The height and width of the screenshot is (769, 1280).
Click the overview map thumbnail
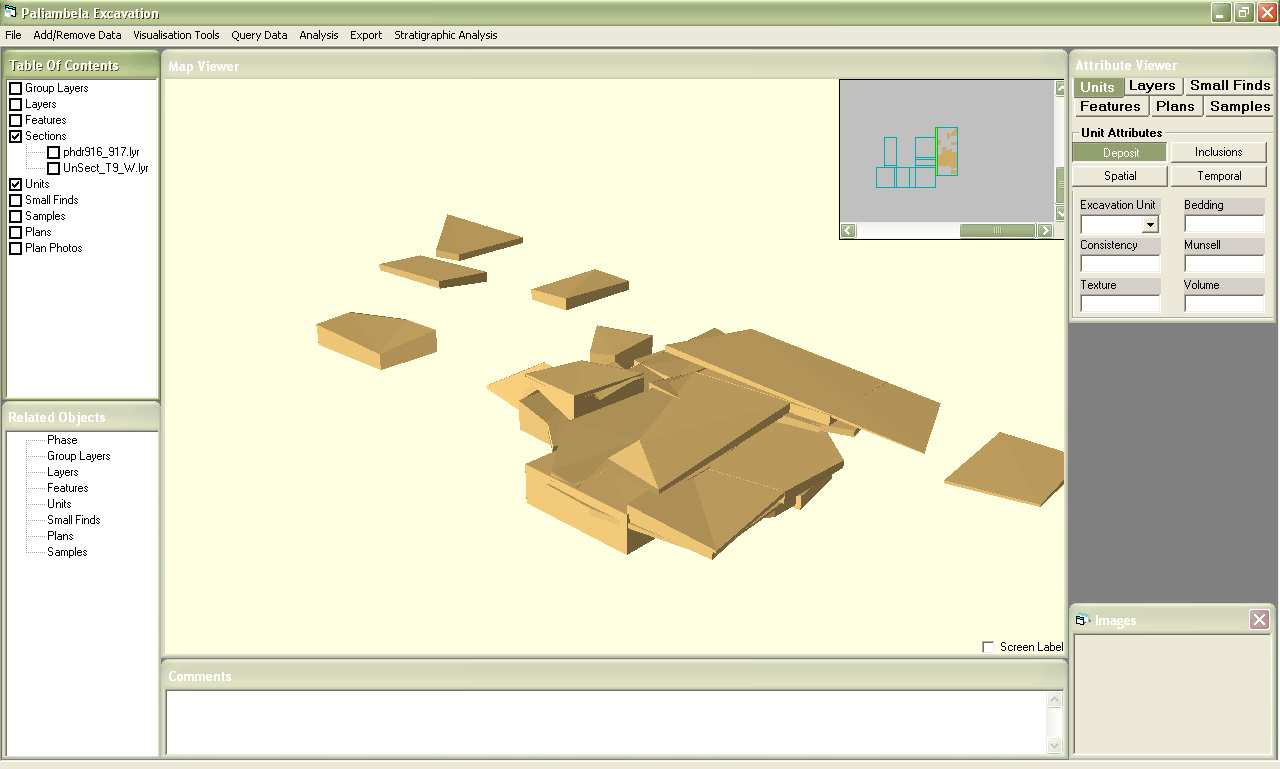(x=946, y=151)
